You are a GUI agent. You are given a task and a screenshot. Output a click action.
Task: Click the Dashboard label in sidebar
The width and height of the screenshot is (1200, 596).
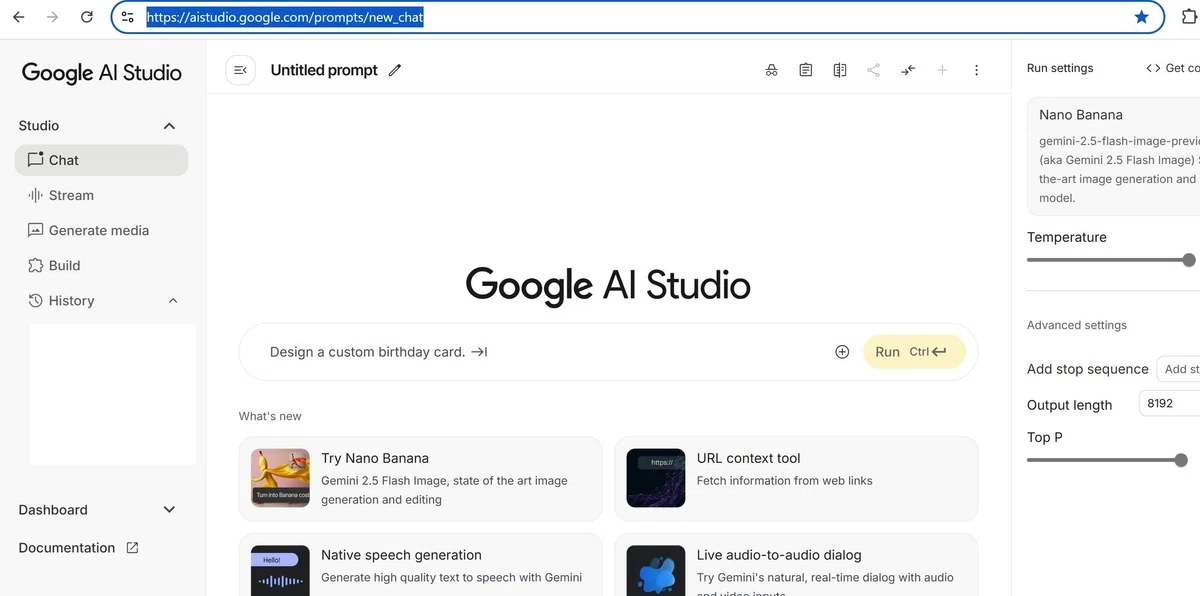(53, 510)
